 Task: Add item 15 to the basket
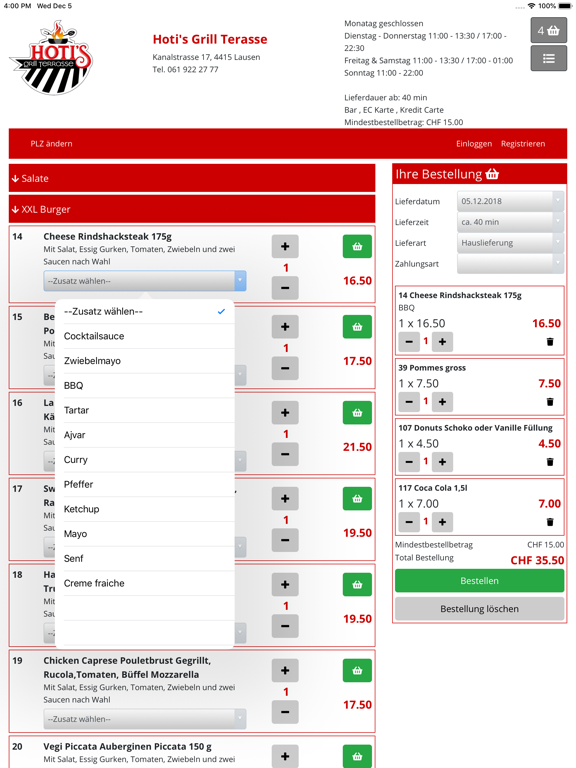tap(357, 327)
